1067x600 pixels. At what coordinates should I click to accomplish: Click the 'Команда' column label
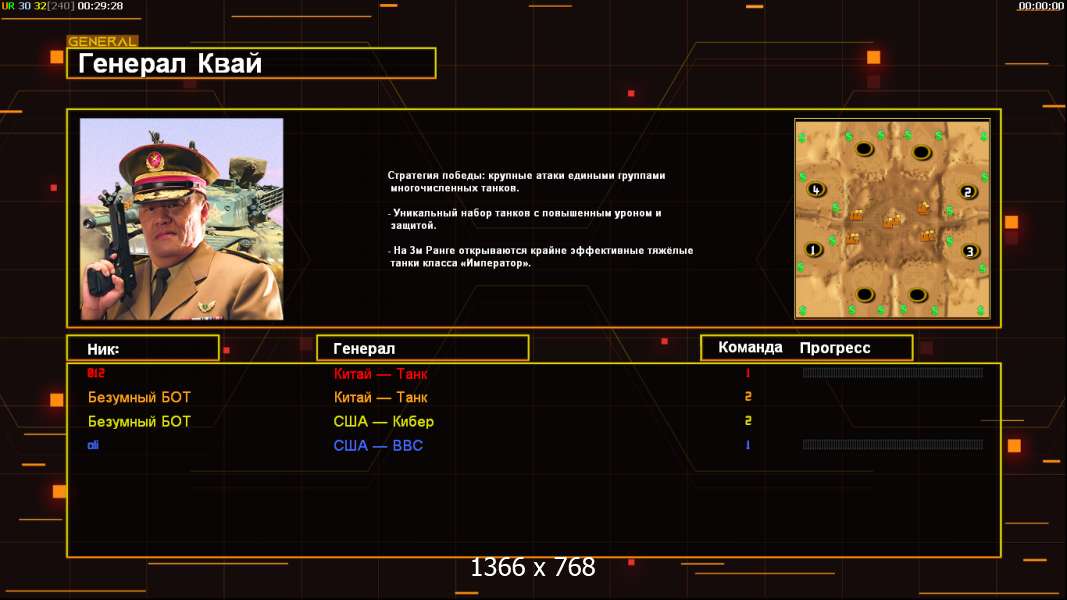click(750, 348)
